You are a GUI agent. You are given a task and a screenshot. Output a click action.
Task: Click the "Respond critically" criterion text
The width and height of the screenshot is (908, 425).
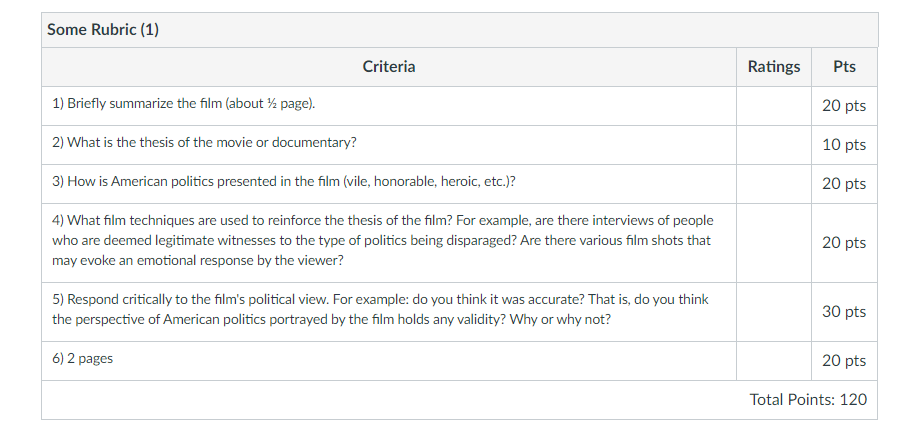click(380, 309)
